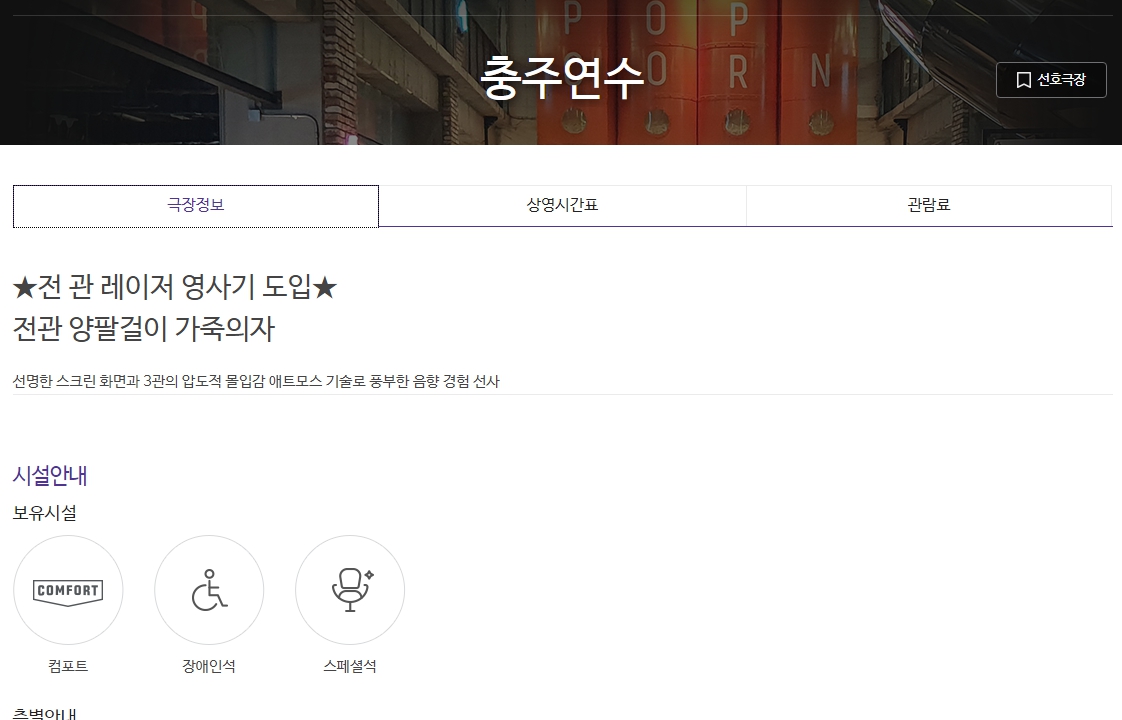Screen dimensions: 1122x720
Task: Switch to the 관람료 tab
Action: click(929, 206)
